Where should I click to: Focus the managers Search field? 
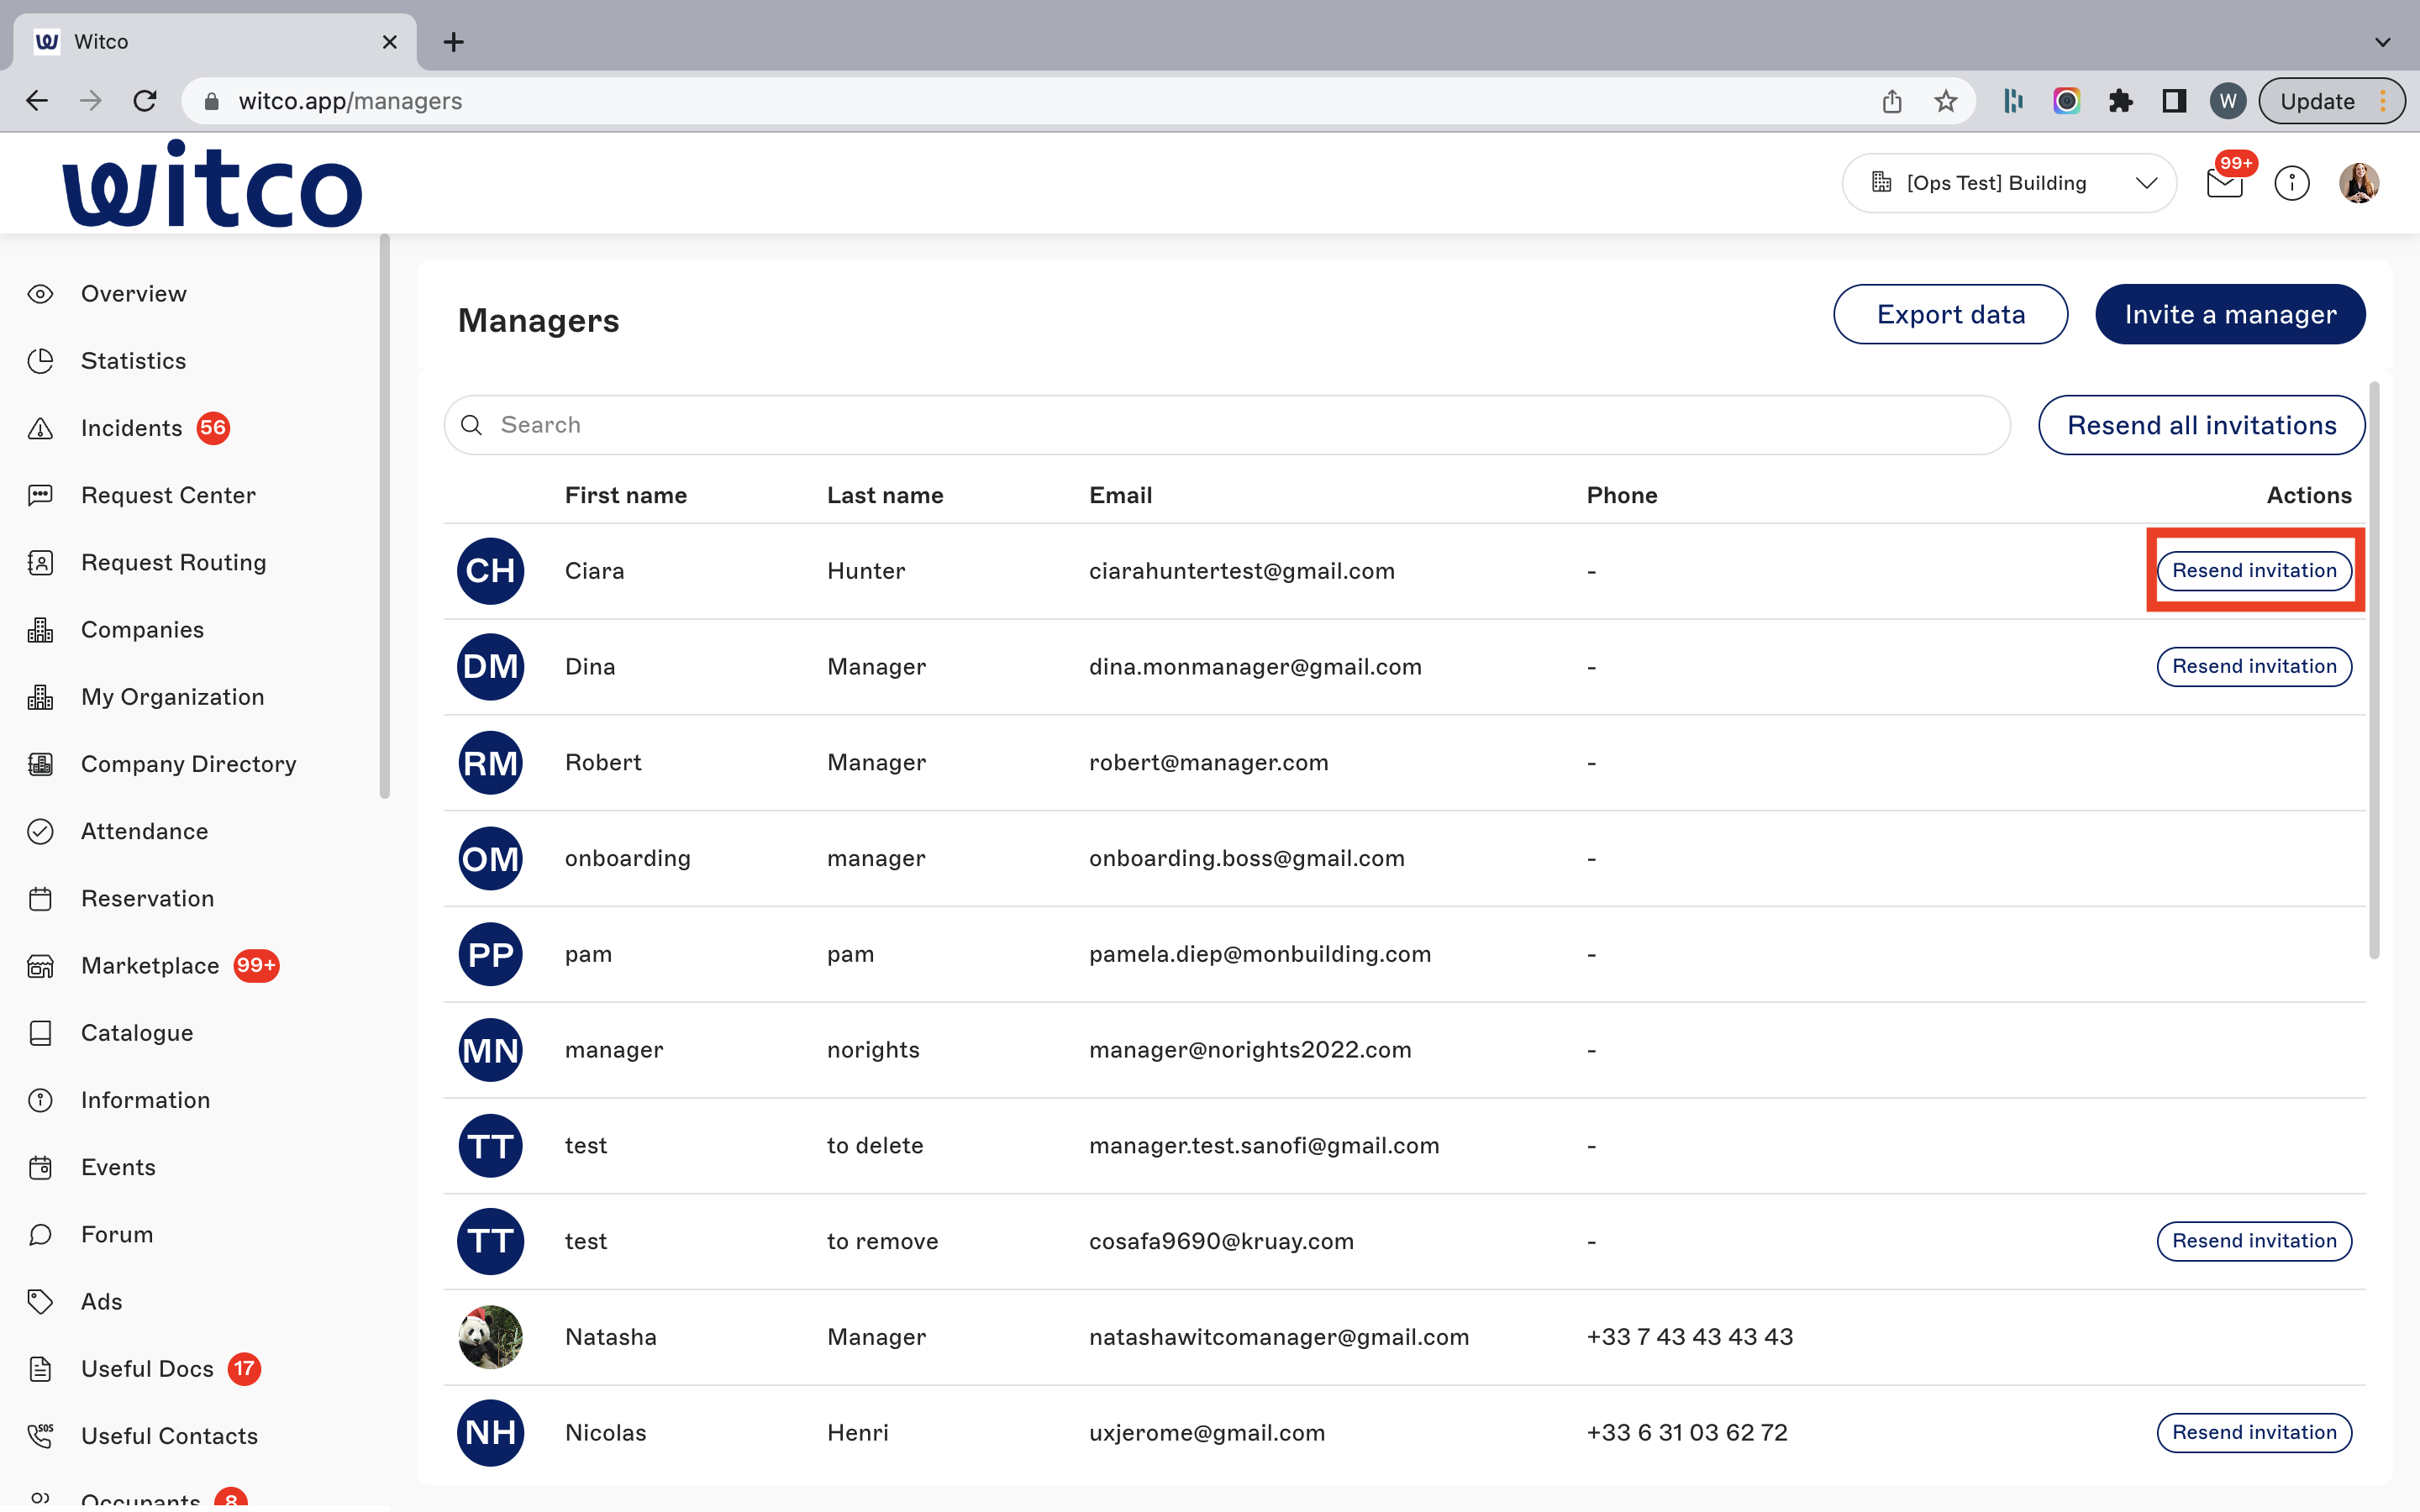click(1227, 425)
